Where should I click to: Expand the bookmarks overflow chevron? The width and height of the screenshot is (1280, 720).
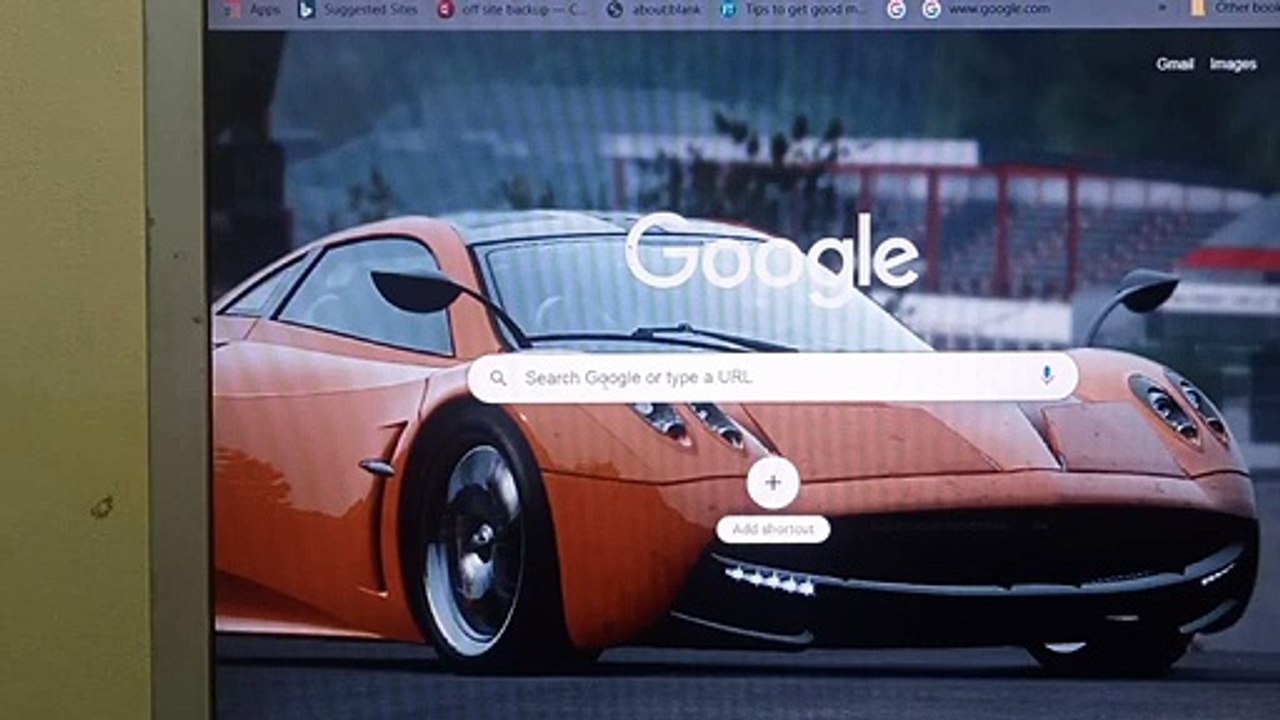[x=1162, y=8]
